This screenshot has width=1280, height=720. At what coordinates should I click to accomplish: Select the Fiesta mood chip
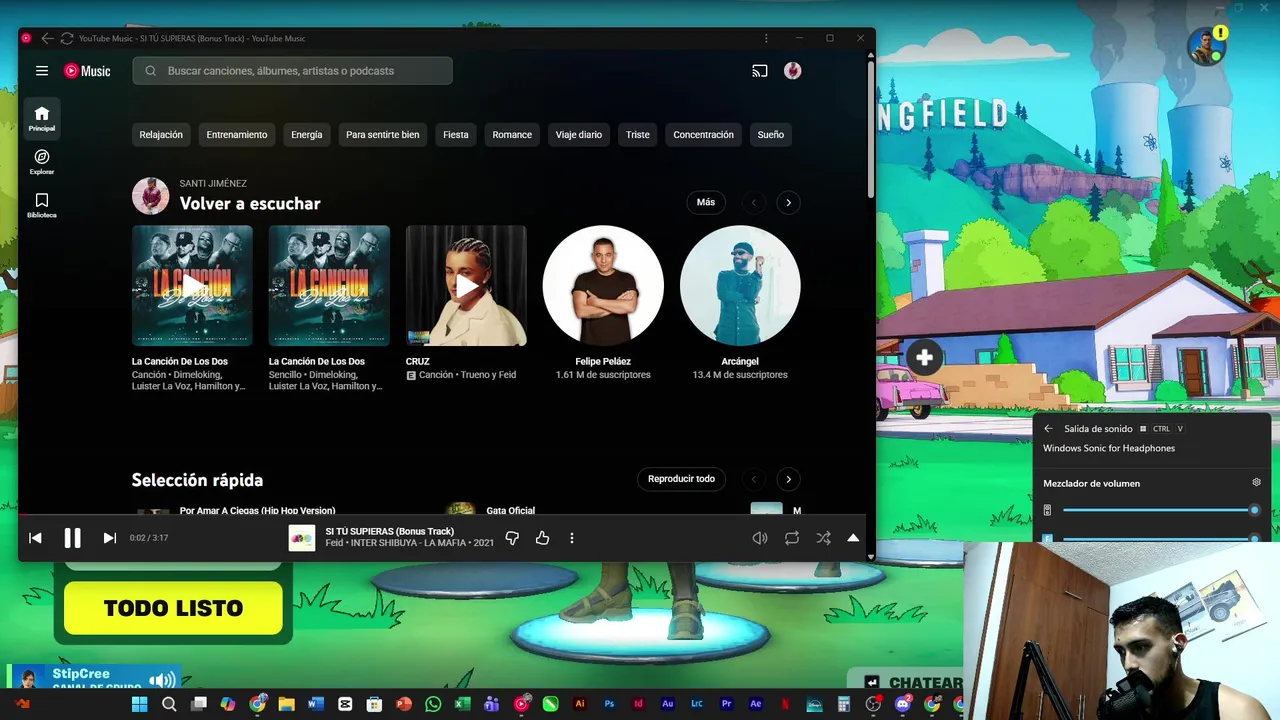click(x=456, y=134)
